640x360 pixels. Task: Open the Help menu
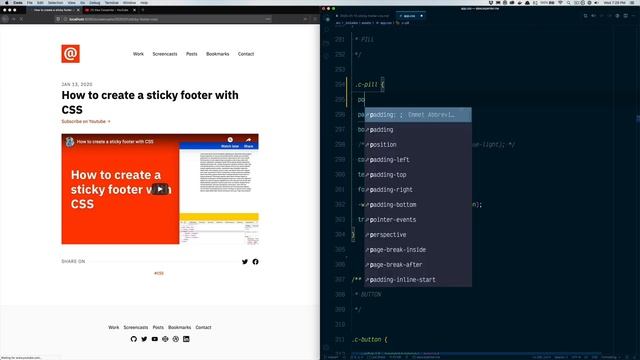144,3
